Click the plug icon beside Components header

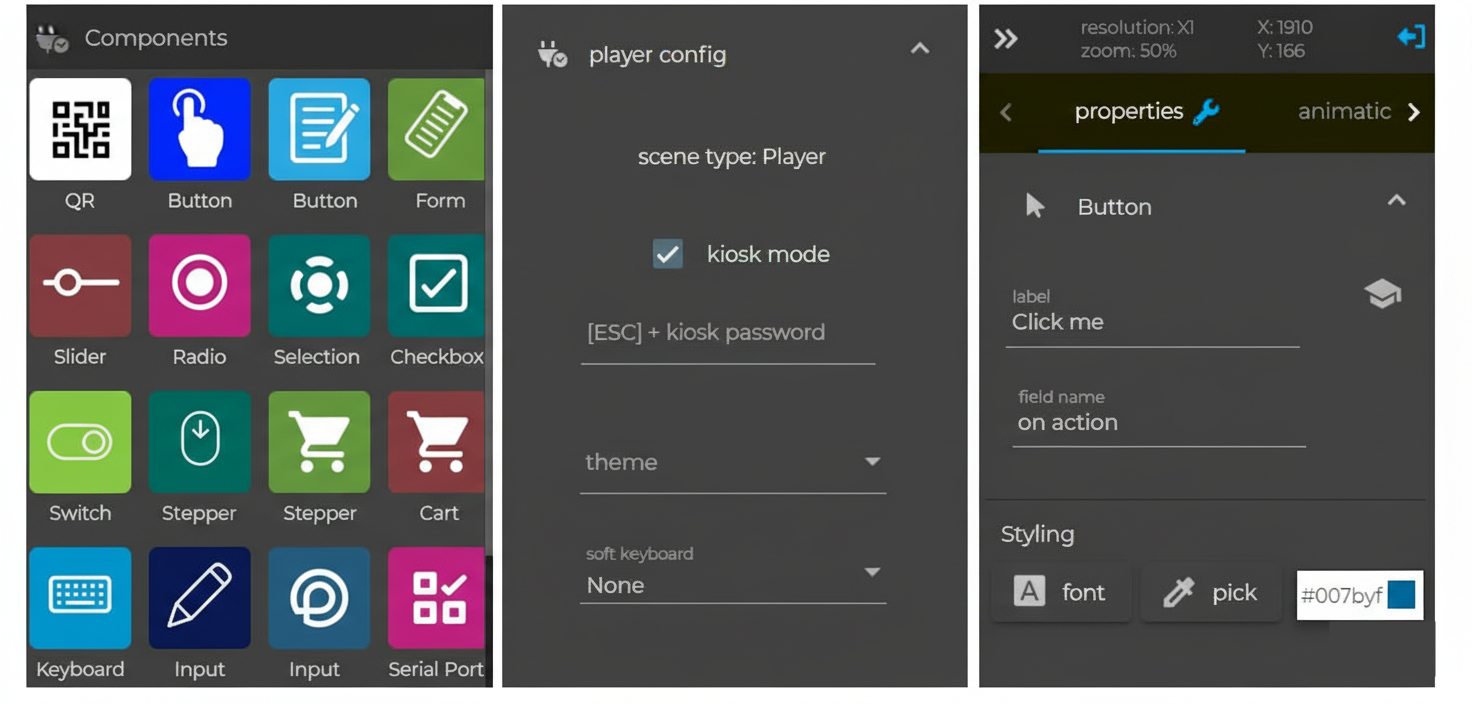[x=52, y=39]
